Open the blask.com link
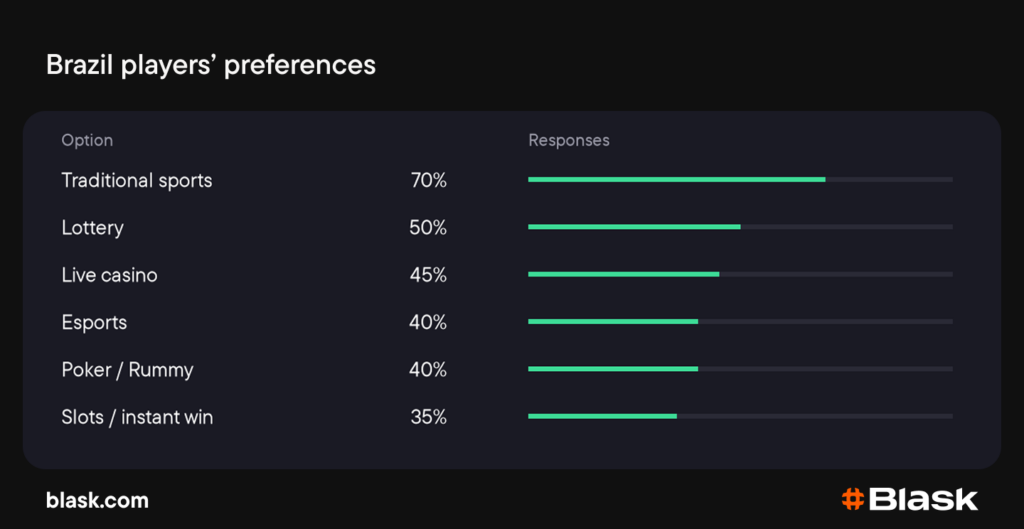This screenshot has width=1024, height=529. 97,501
